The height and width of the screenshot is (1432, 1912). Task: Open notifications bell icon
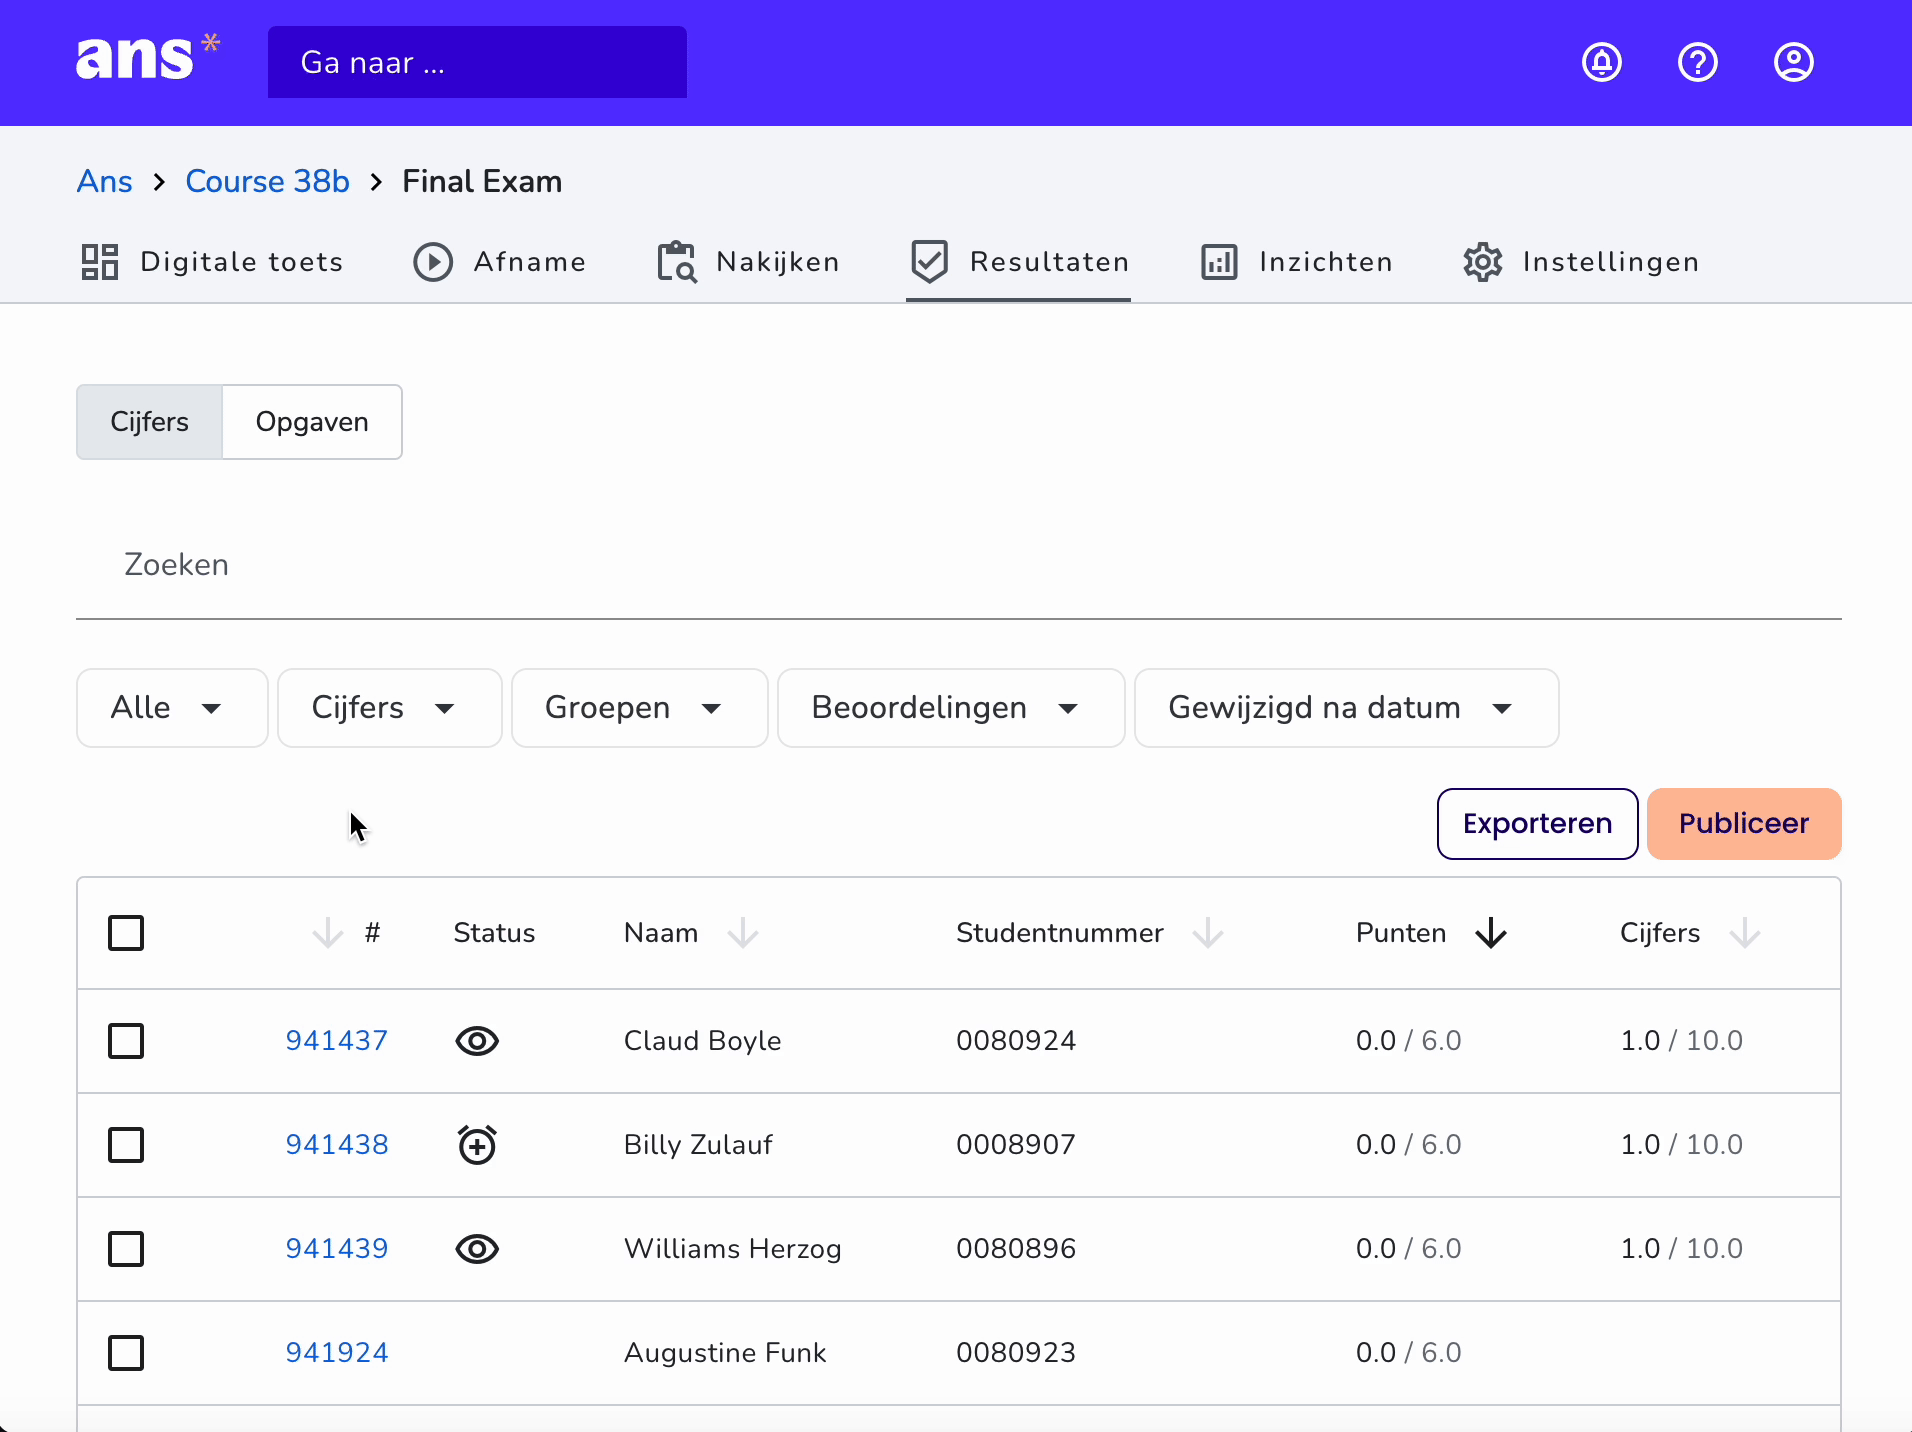click(1602, 62)
